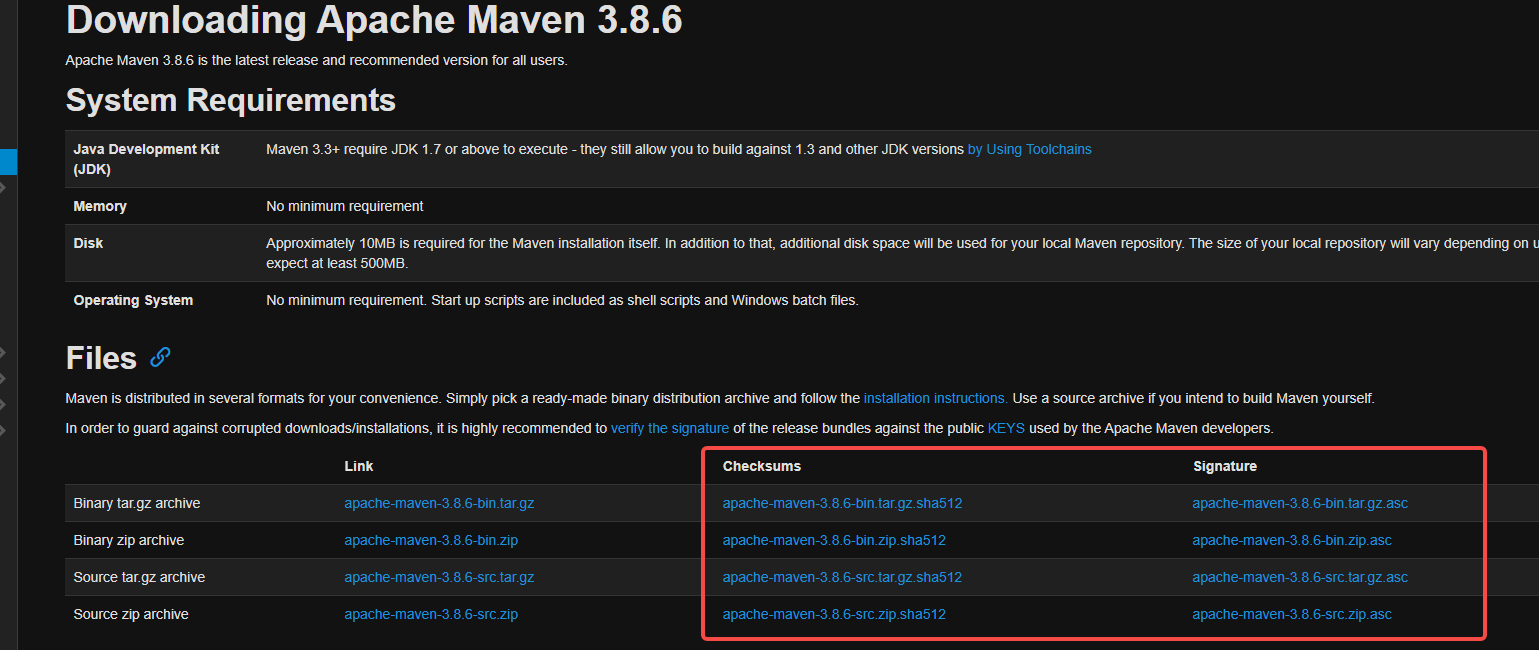The height and width of the screenshot is (650, 1539).
Task: Click the 'Java Development Kit (JDK)' row label
Action: (x=146, y=159)
